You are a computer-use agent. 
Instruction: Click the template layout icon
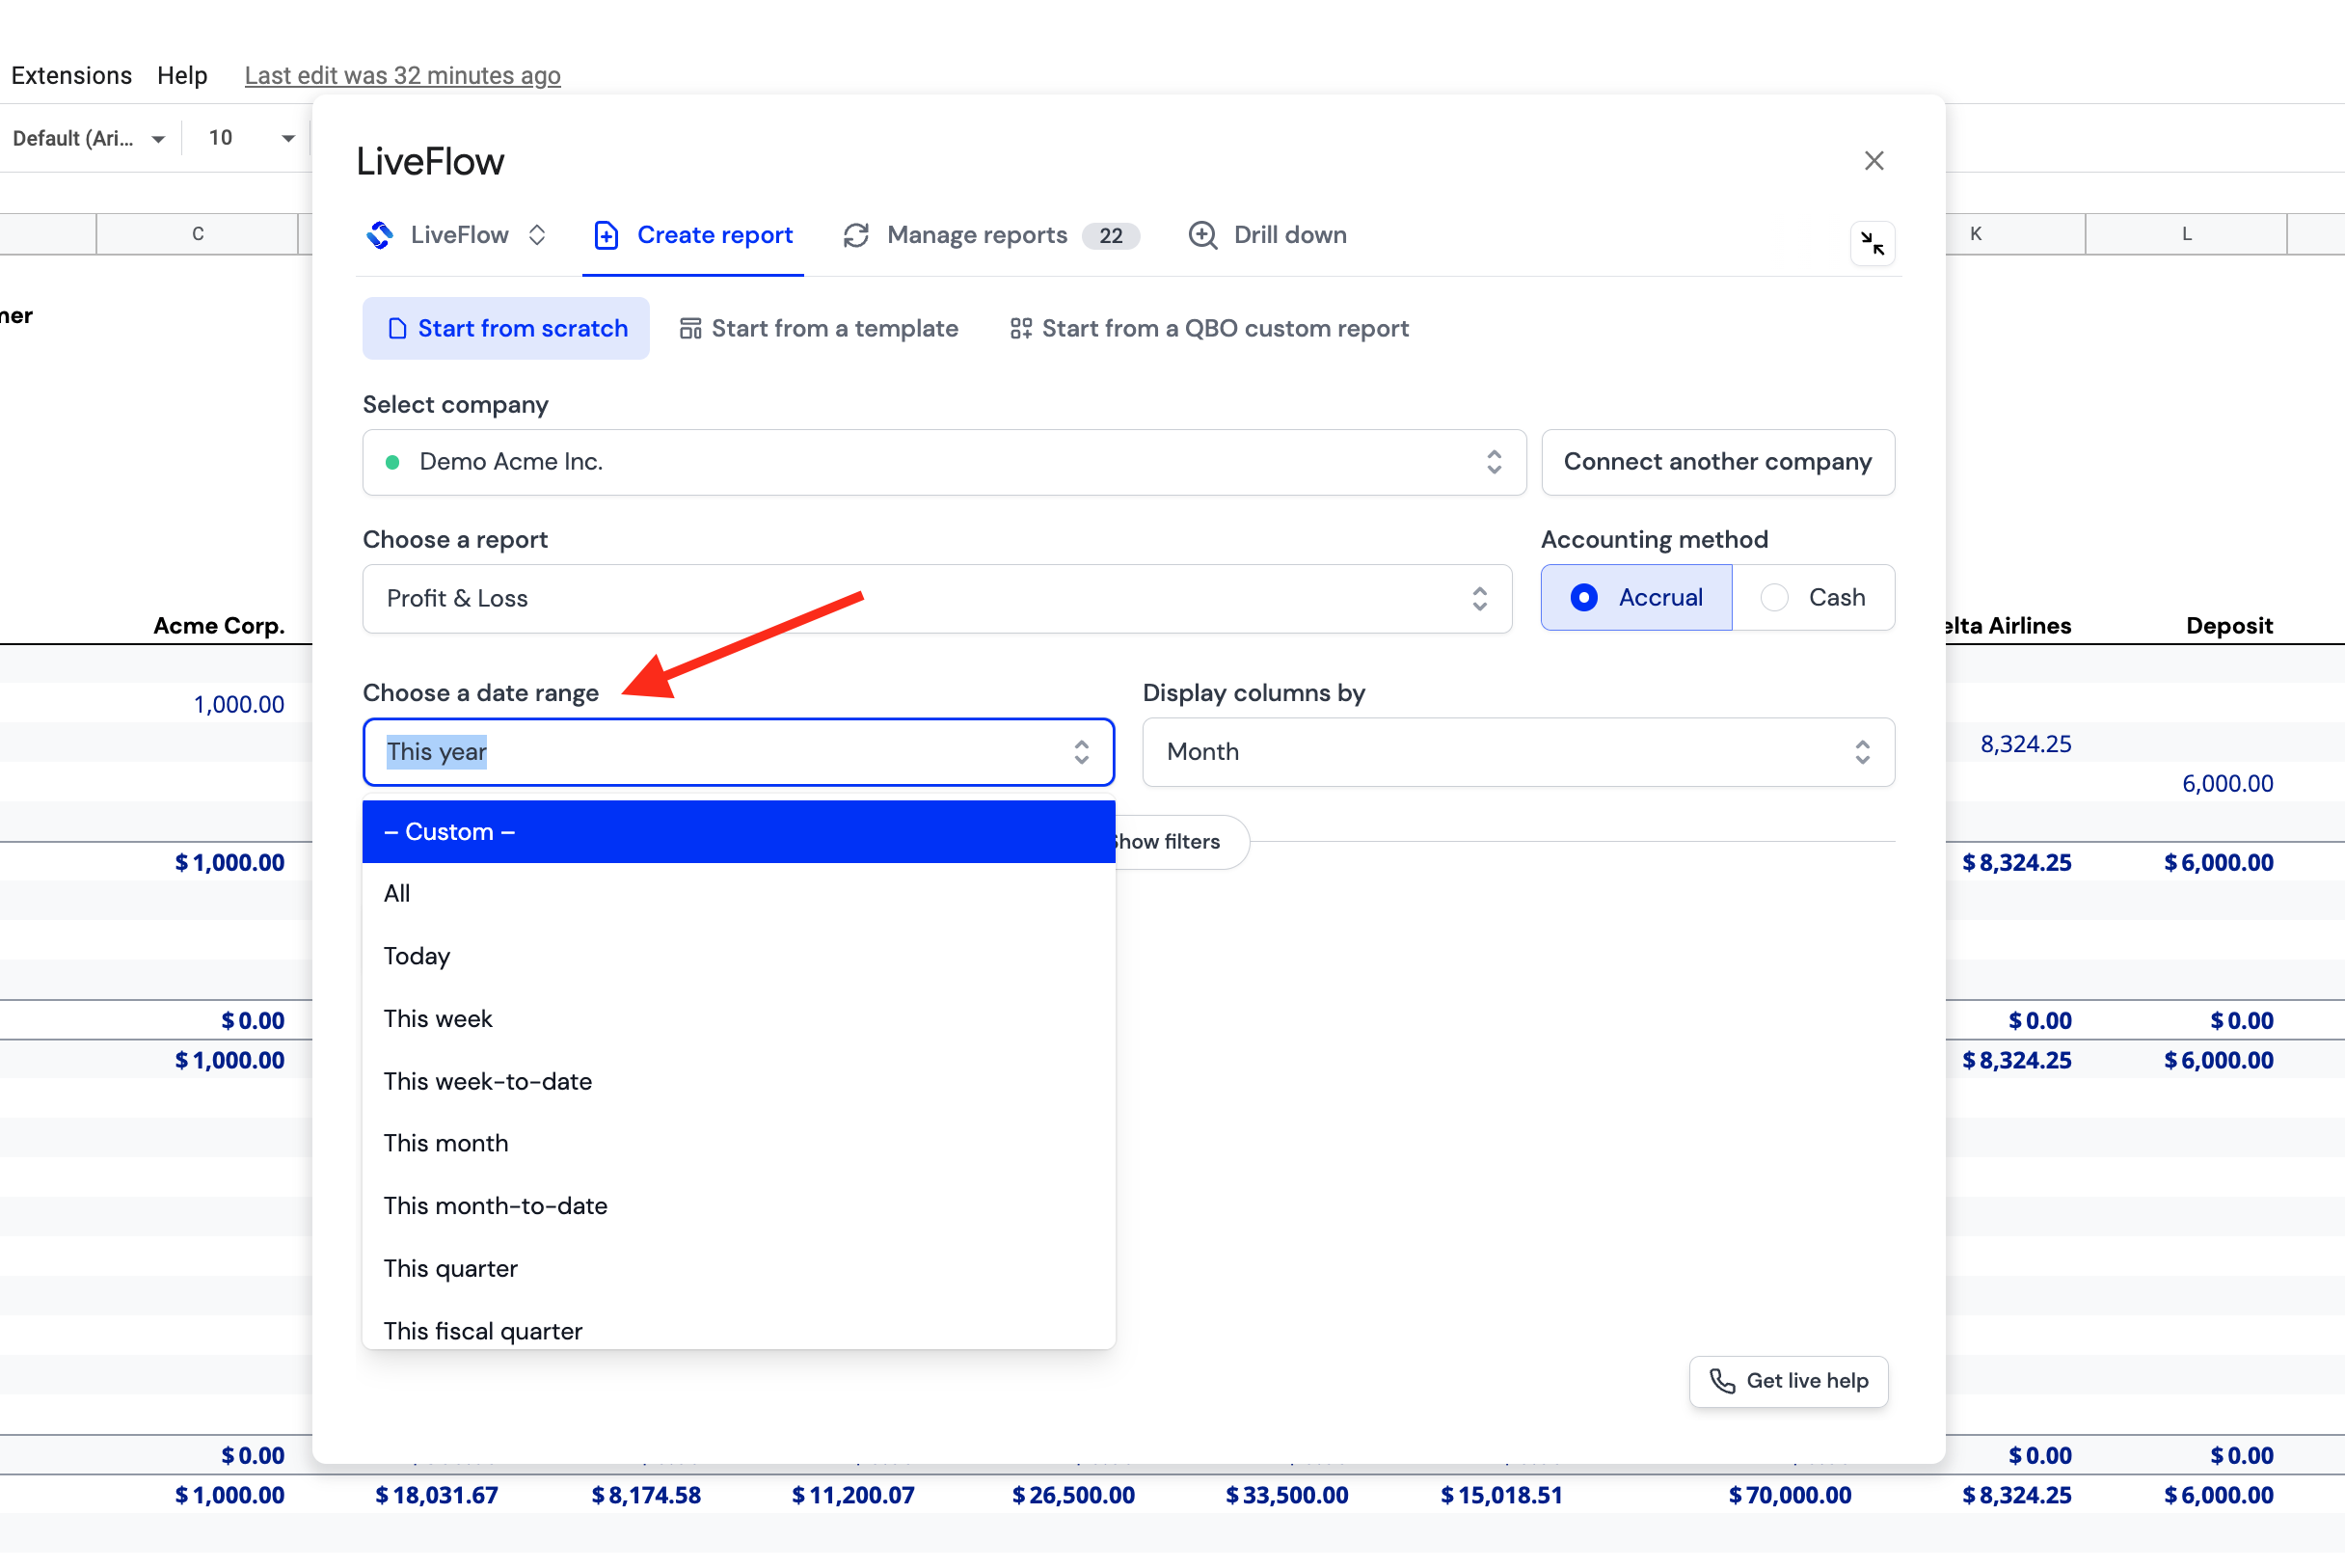690,329
